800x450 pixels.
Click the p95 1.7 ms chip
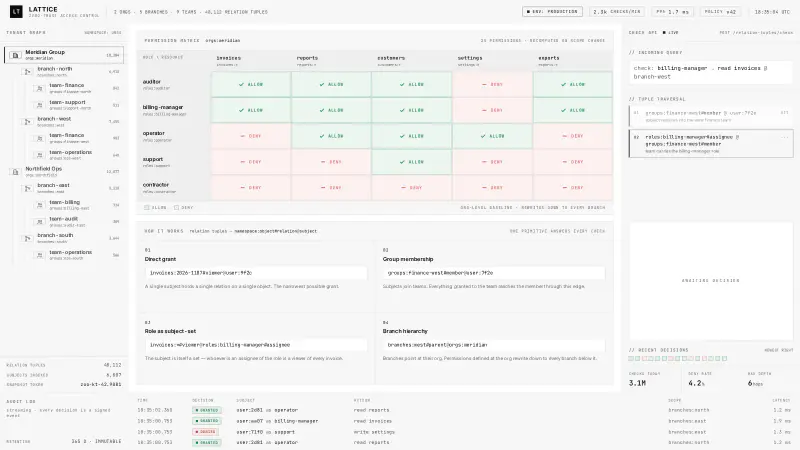coord(672,11)
